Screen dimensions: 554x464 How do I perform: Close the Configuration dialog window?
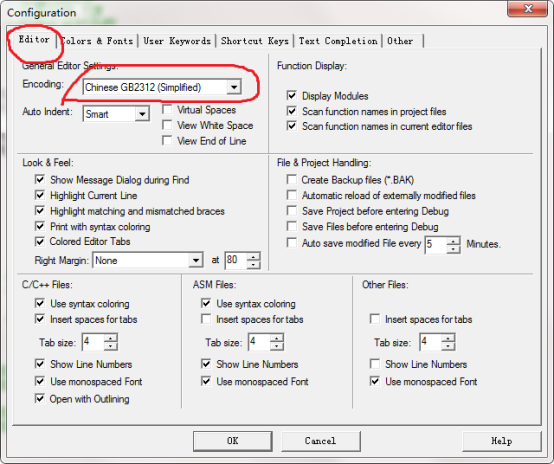pyautogui.click(x=528, y=8)
